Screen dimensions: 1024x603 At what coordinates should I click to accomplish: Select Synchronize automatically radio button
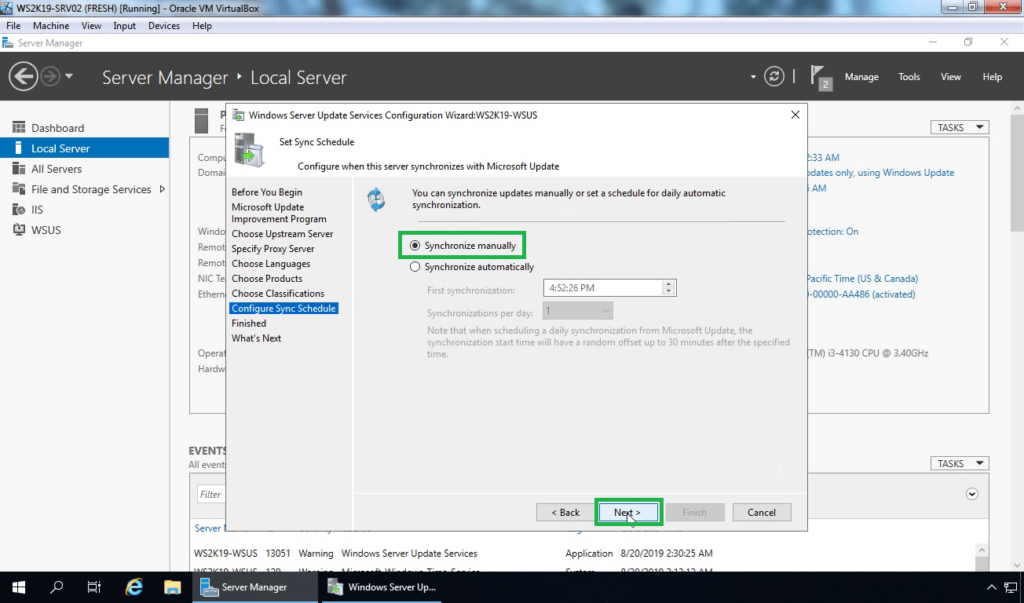(415, 267)
